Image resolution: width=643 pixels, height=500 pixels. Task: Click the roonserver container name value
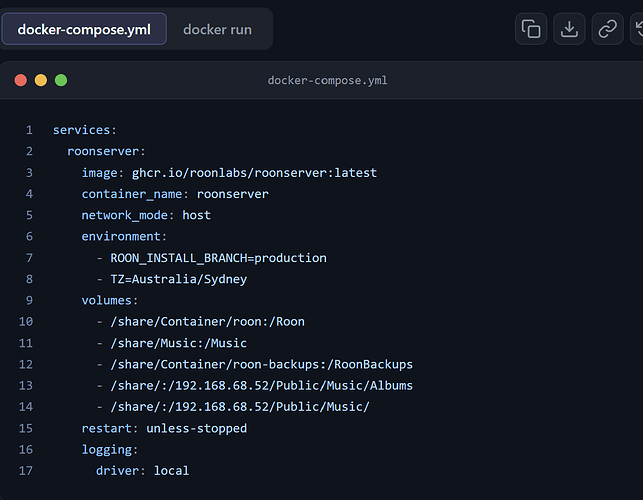(233, 194)
